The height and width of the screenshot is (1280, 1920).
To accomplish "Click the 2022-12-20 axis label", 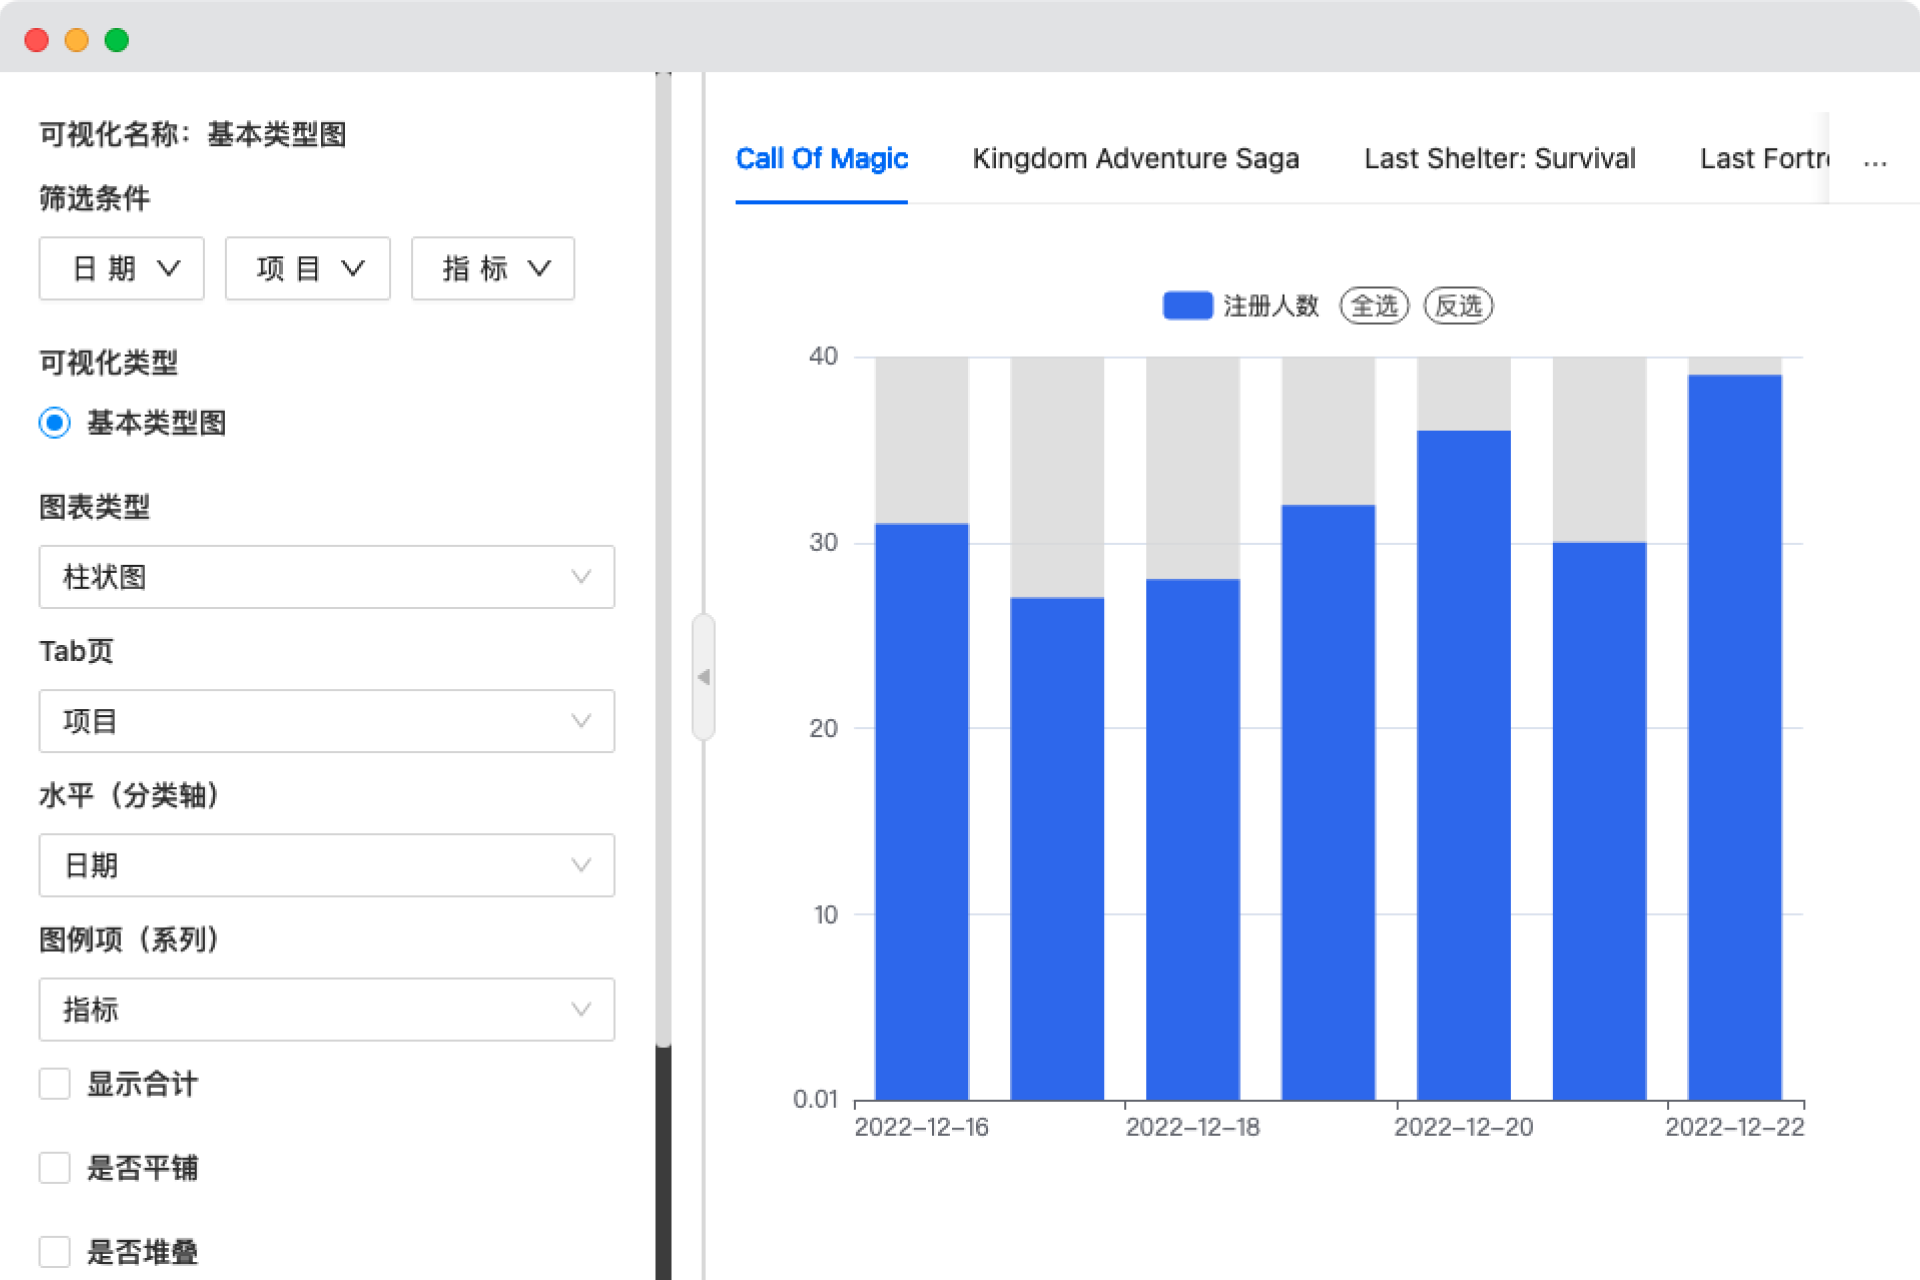I will (x=1464, y=1127).
